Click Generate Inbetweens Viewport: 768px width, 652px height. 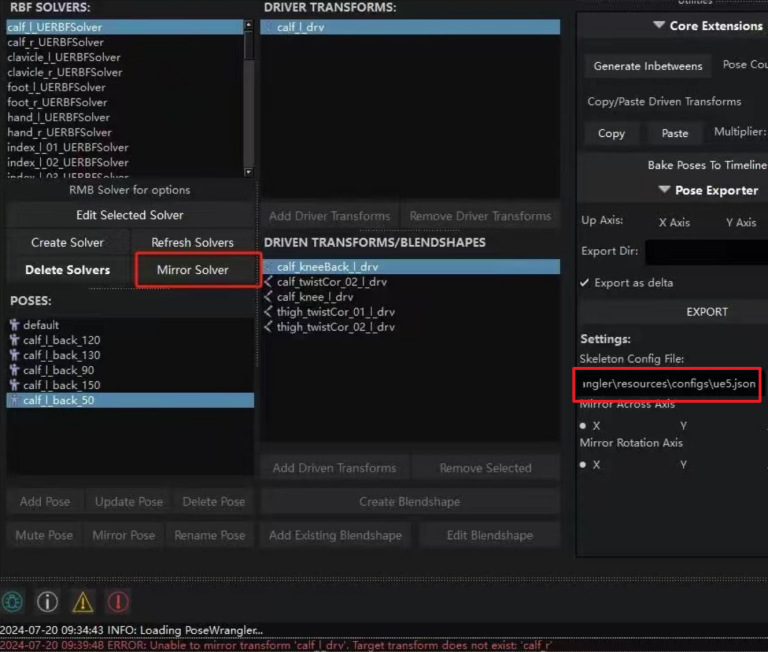[x=648, y=66]
